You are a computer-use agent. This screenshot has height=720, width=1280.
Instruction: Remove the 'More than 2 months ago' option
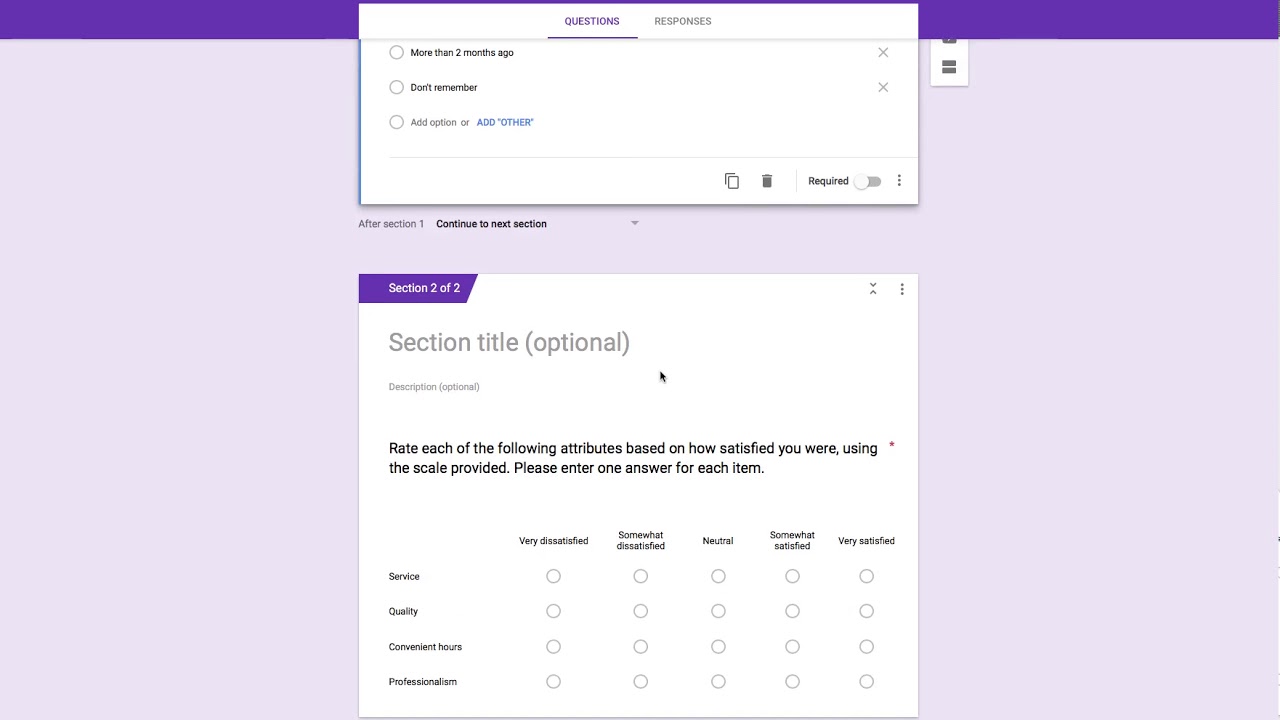883,52
